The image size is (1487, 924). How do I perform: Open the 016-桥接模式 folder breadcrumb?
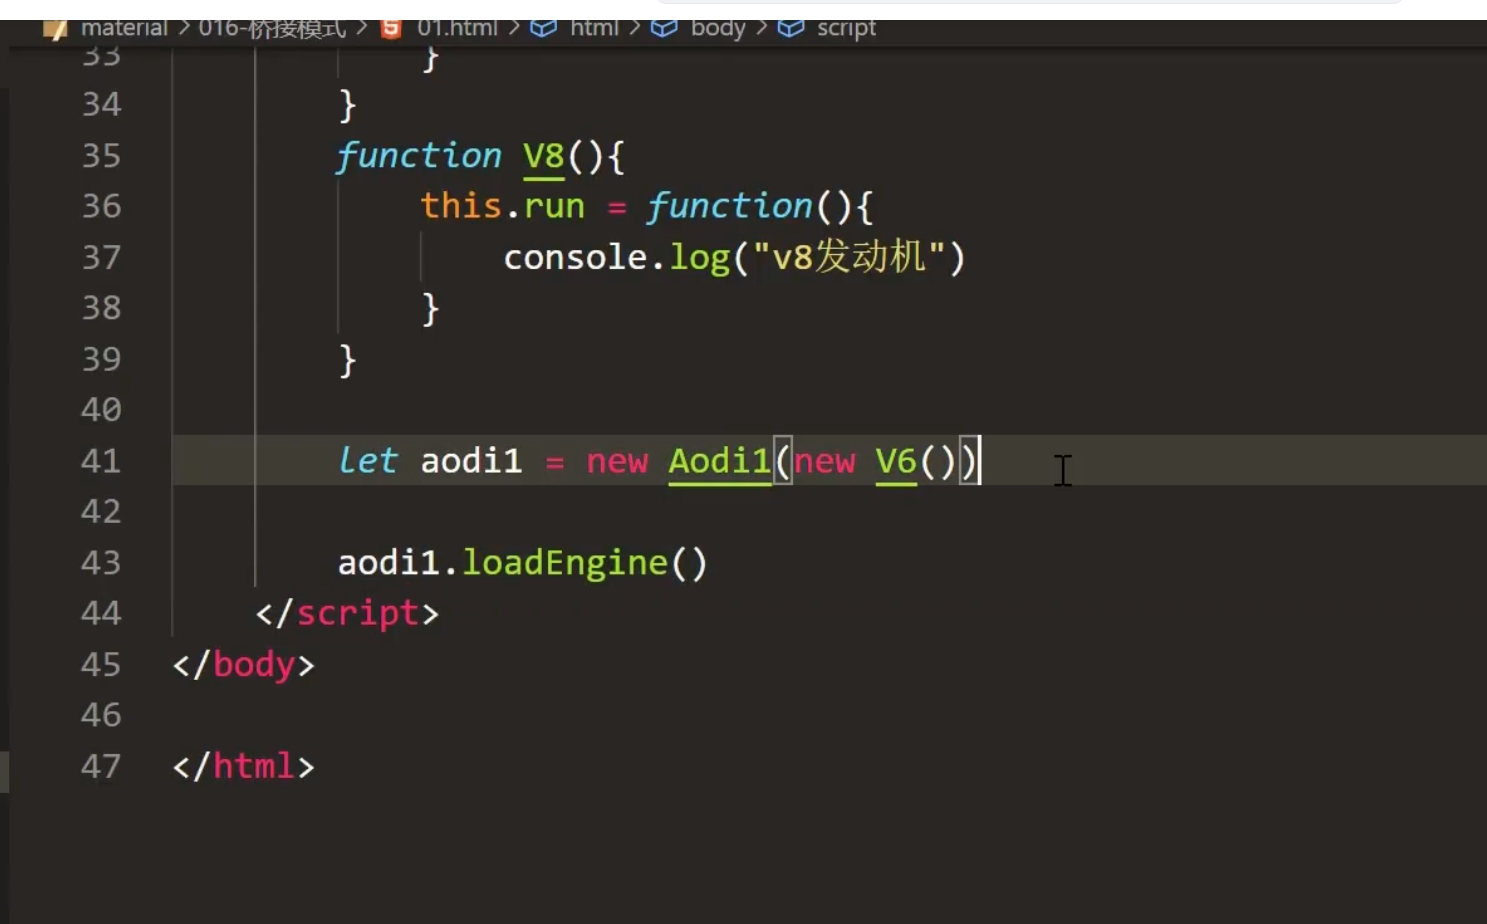click(x=271, y=28)
